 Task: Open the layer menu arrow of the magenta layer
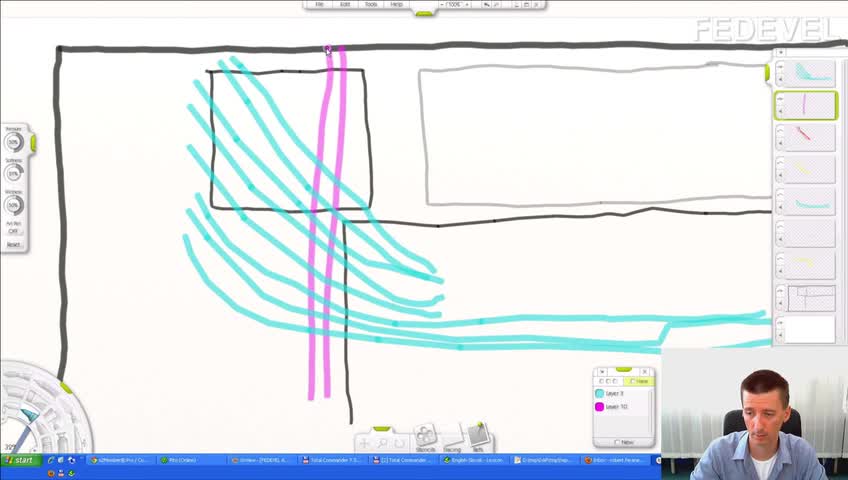780,111
